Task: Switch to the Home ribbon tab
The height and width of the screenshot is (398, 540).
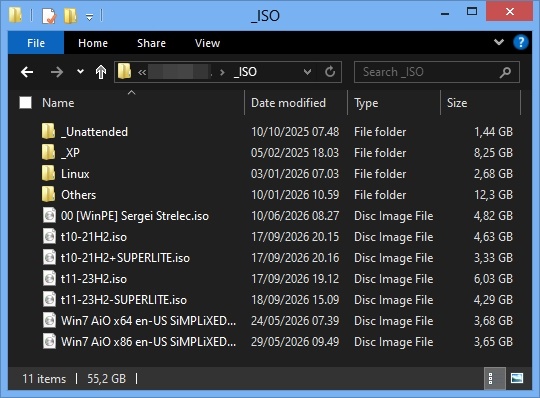Action: tap(93, 43)
